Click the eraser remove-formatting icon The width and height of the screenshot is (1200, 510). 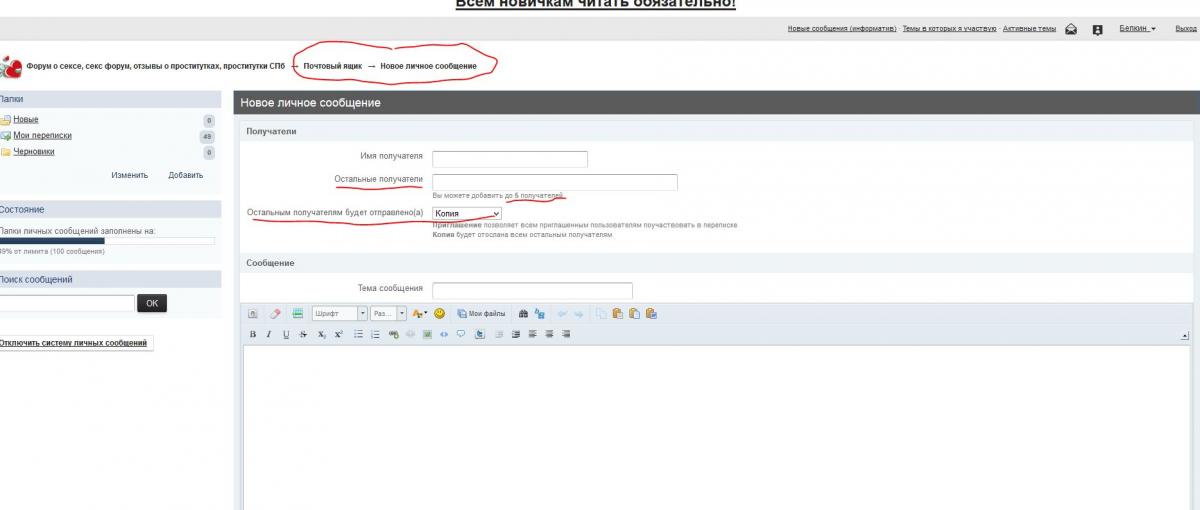[275, 313]
